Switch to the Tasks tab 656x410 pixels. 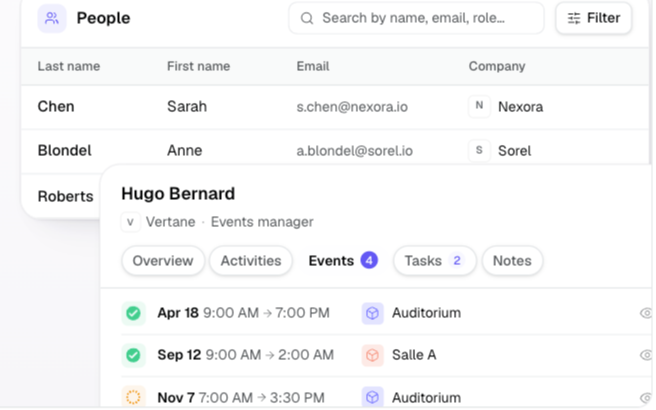(434, 261)
